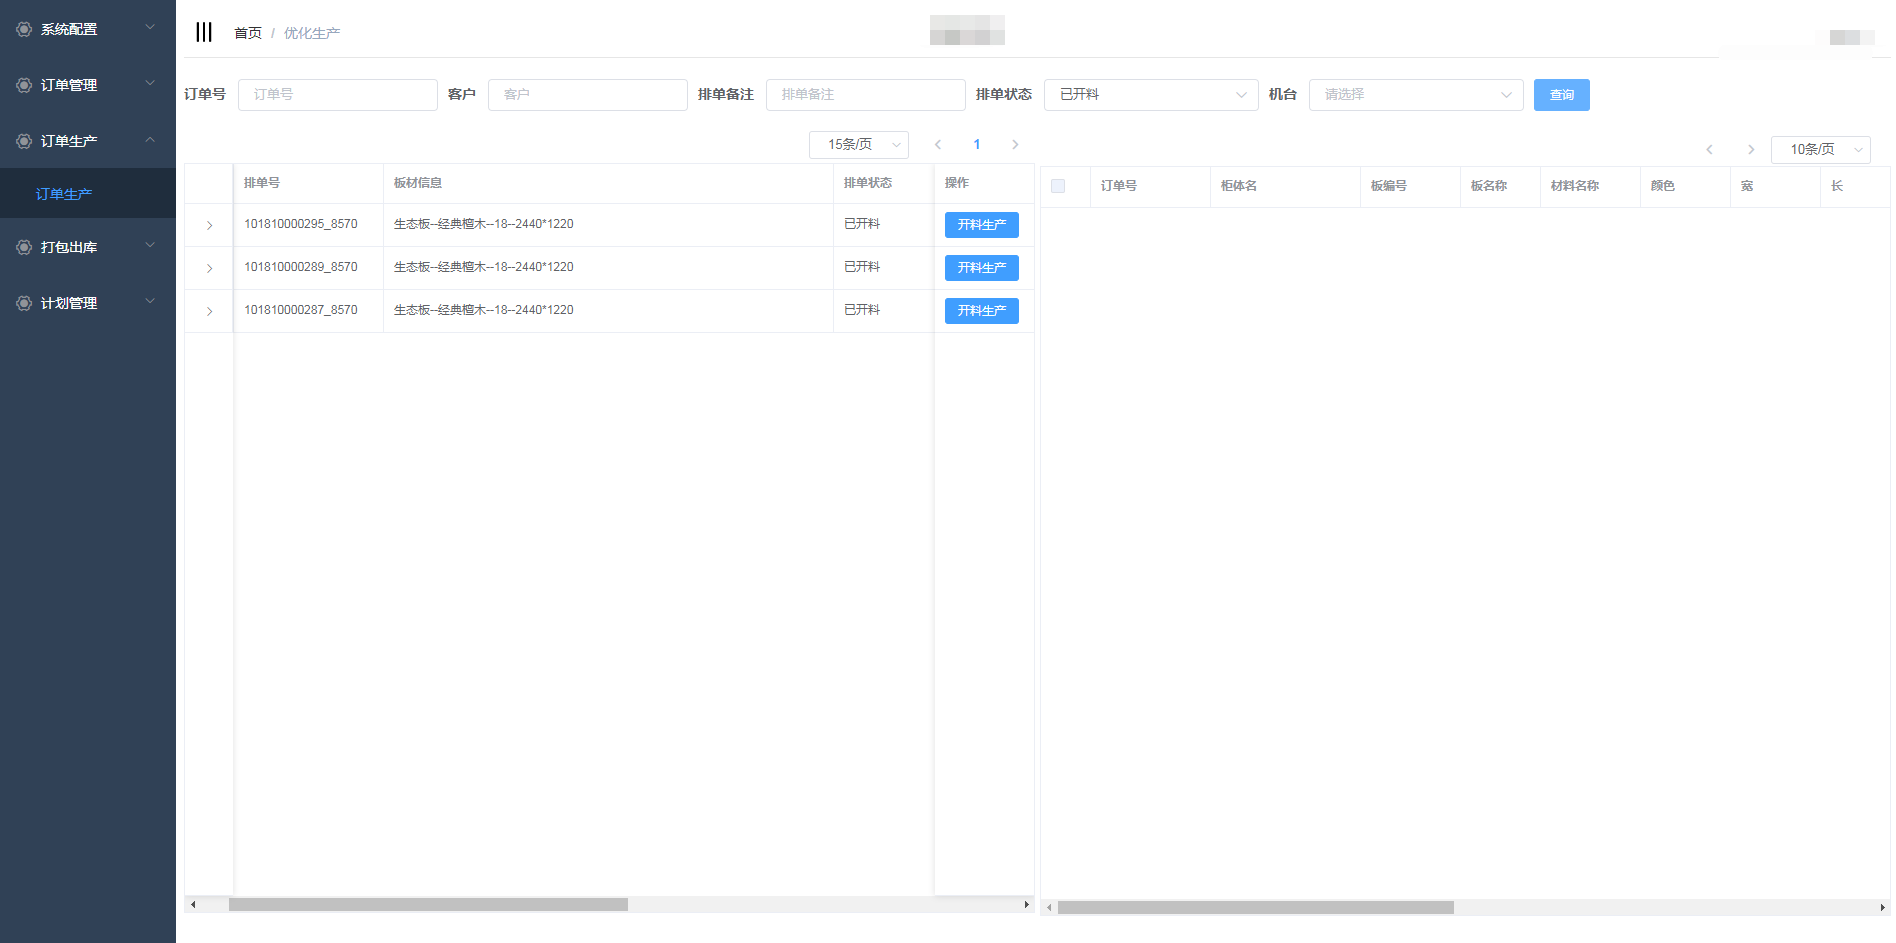This screenshot has width=1896, height=943.
Task: Expand row 101810000289_8570
Action: [x=209, y=268]
